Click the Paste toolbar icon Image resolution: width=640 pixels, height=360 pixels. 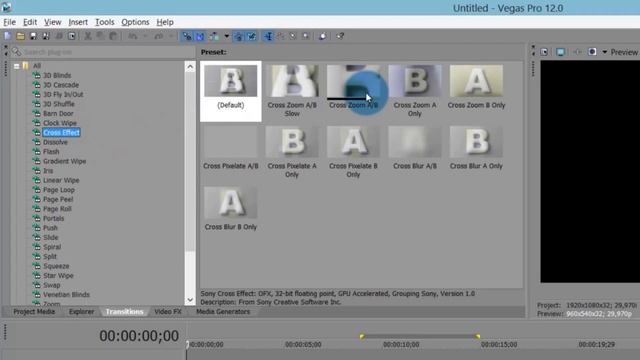pos(113,36)
